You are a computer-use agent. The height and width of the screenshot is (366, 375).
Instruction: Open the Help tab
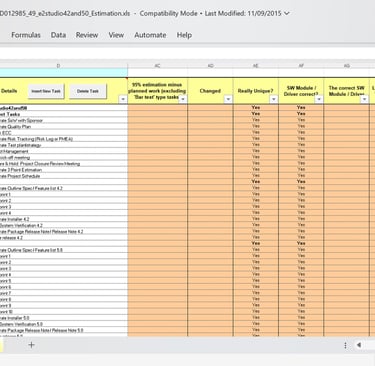click(x=184, y=35)
